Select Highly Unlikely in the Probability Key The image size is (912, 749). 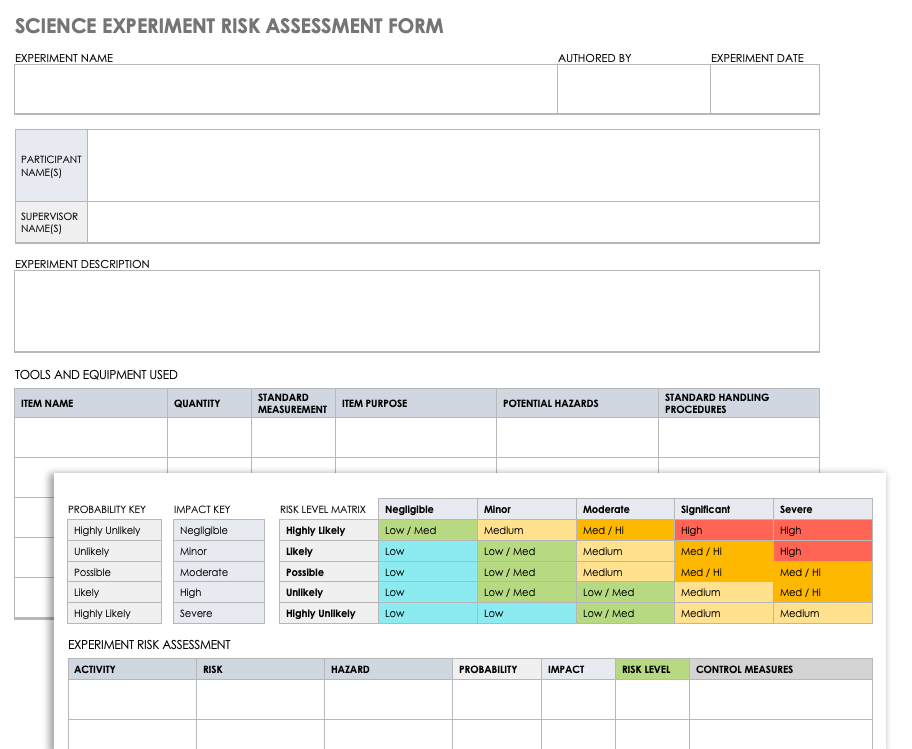(114, 530)
